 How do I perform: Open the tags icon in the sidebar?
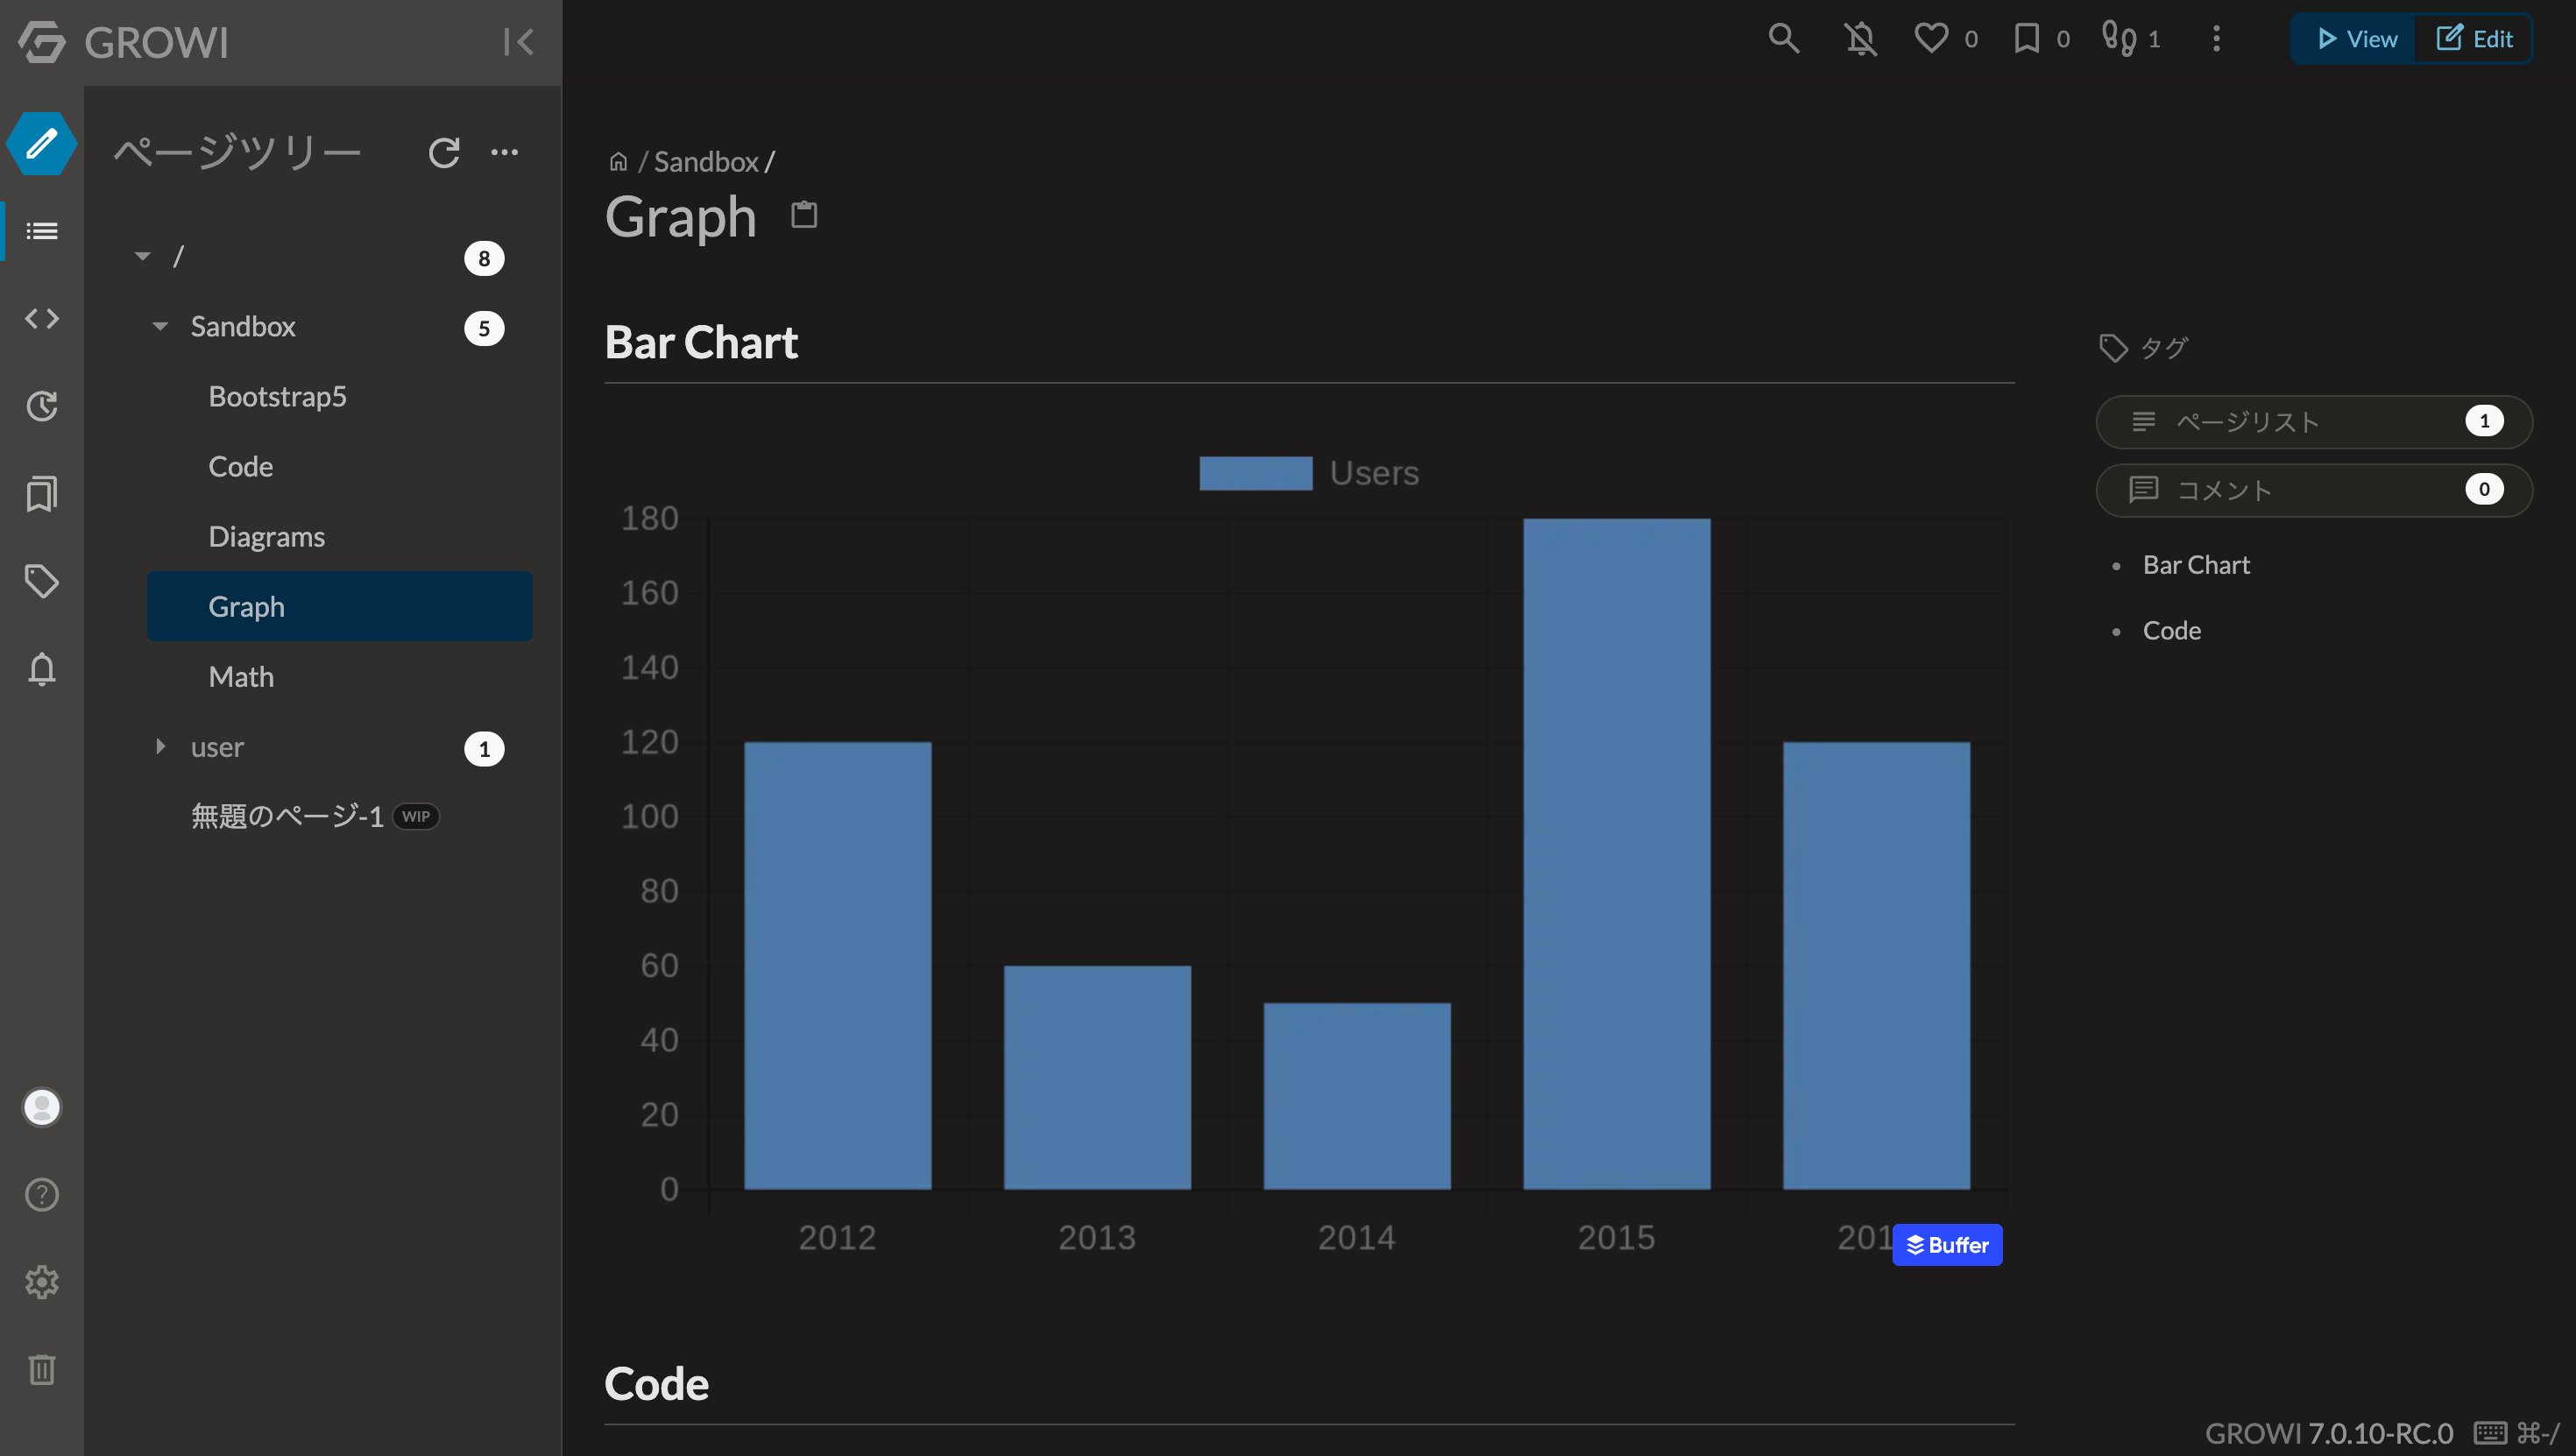(41, 581)
